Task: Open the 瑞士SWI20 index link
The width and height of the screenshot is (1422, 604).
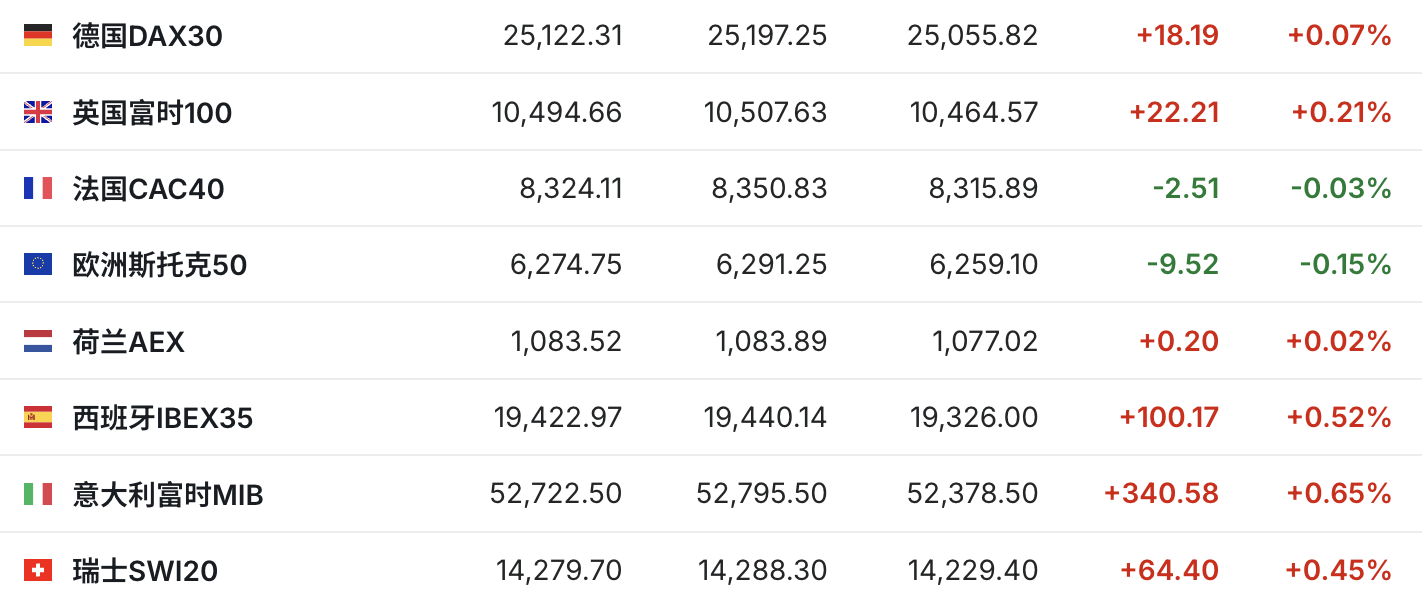Action: pyautogui.click(x=145, y=571)
